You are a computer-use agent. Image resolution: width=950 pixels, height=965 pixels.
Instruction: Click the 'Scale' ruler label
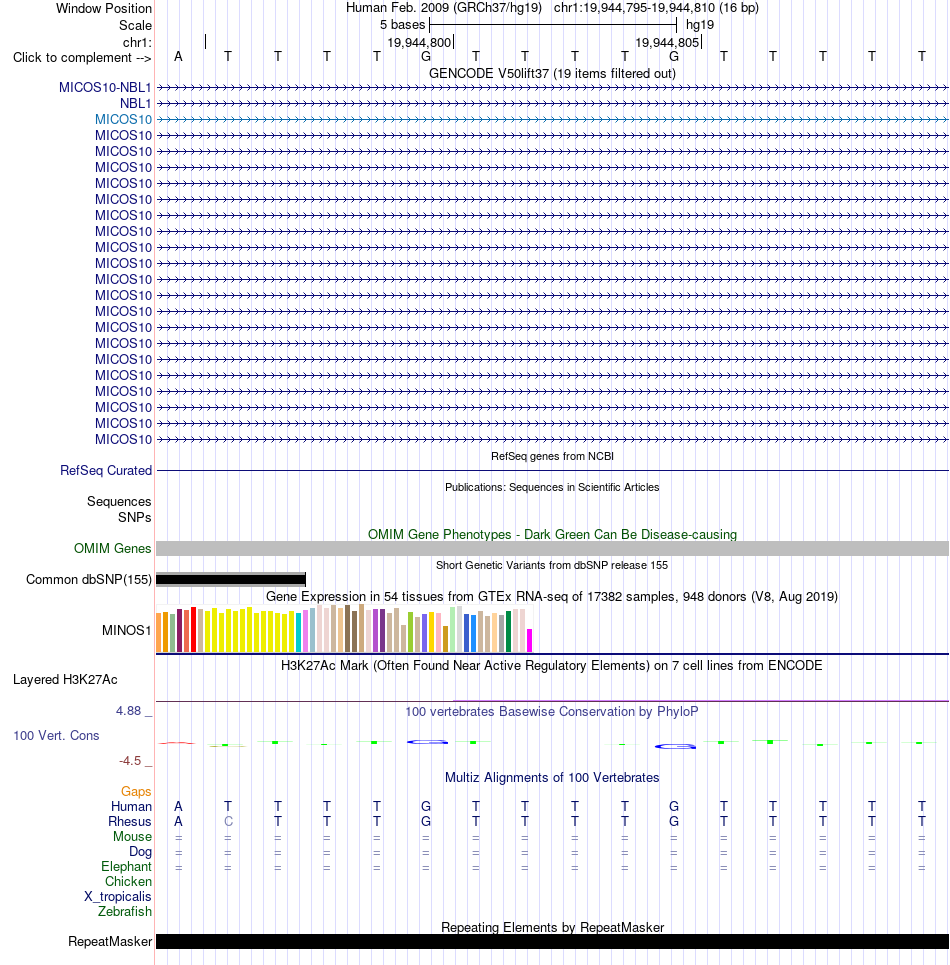pyautogui.click(x=135, y=25)
